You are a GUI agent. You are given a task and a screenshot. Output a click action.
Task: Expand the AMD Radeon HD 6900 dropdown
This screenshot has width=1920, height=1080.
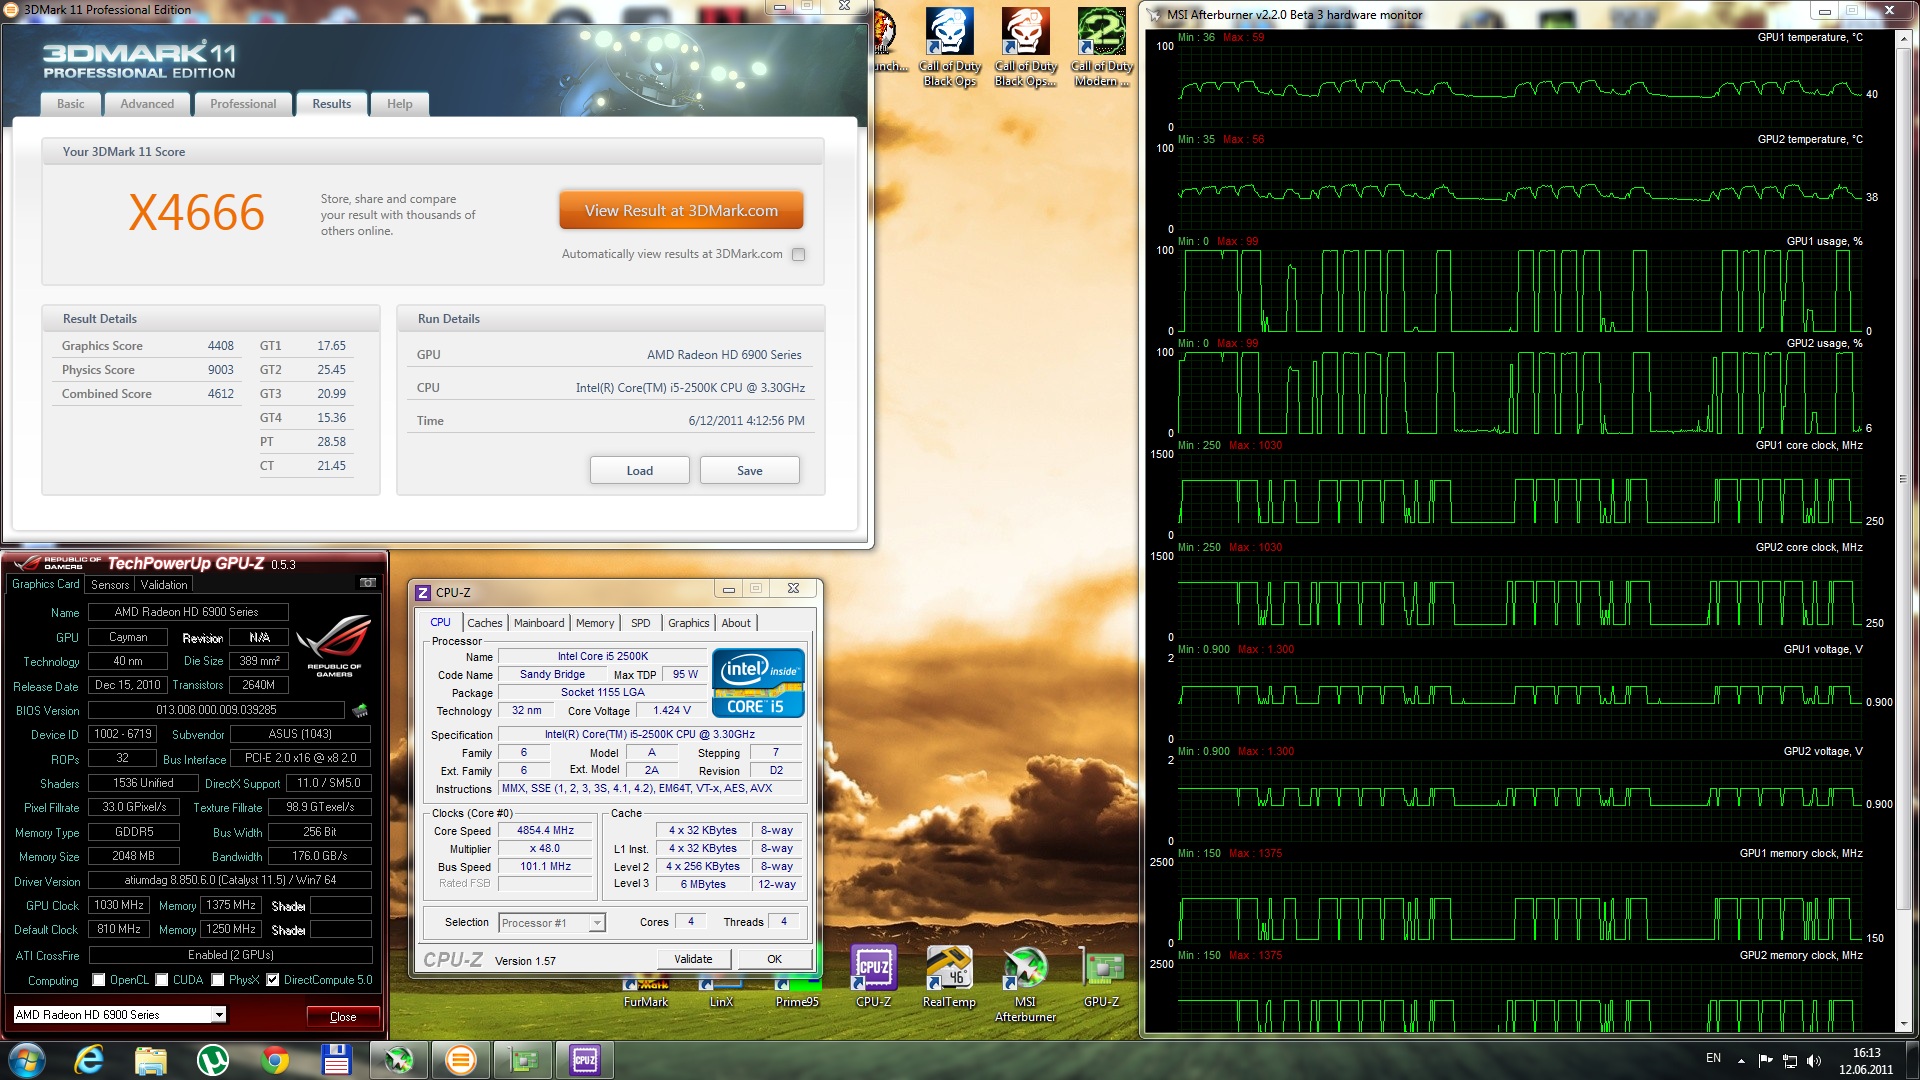point(218,1015)
